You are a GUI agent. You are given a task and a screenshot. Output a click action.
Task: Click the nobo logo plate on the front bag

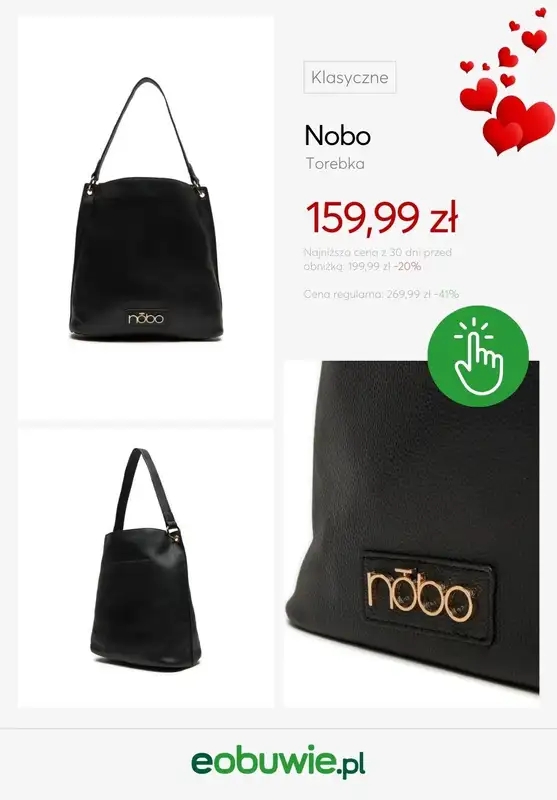[146, 318]
